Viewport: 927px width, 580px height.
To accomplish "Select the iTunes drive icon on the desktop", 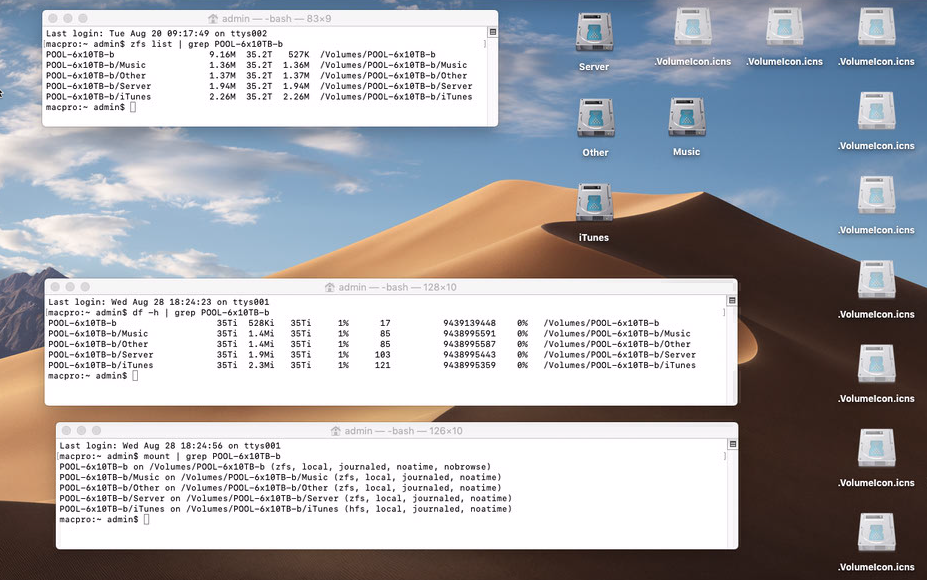I will tap(594, 203).
